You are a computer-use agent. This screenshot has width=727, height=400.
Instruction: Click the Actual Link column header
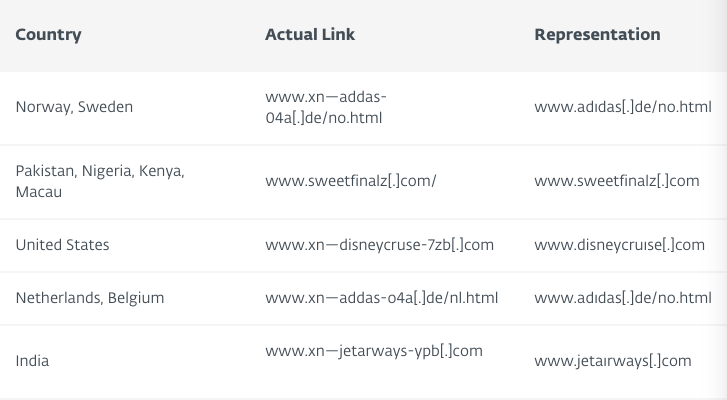309,35
